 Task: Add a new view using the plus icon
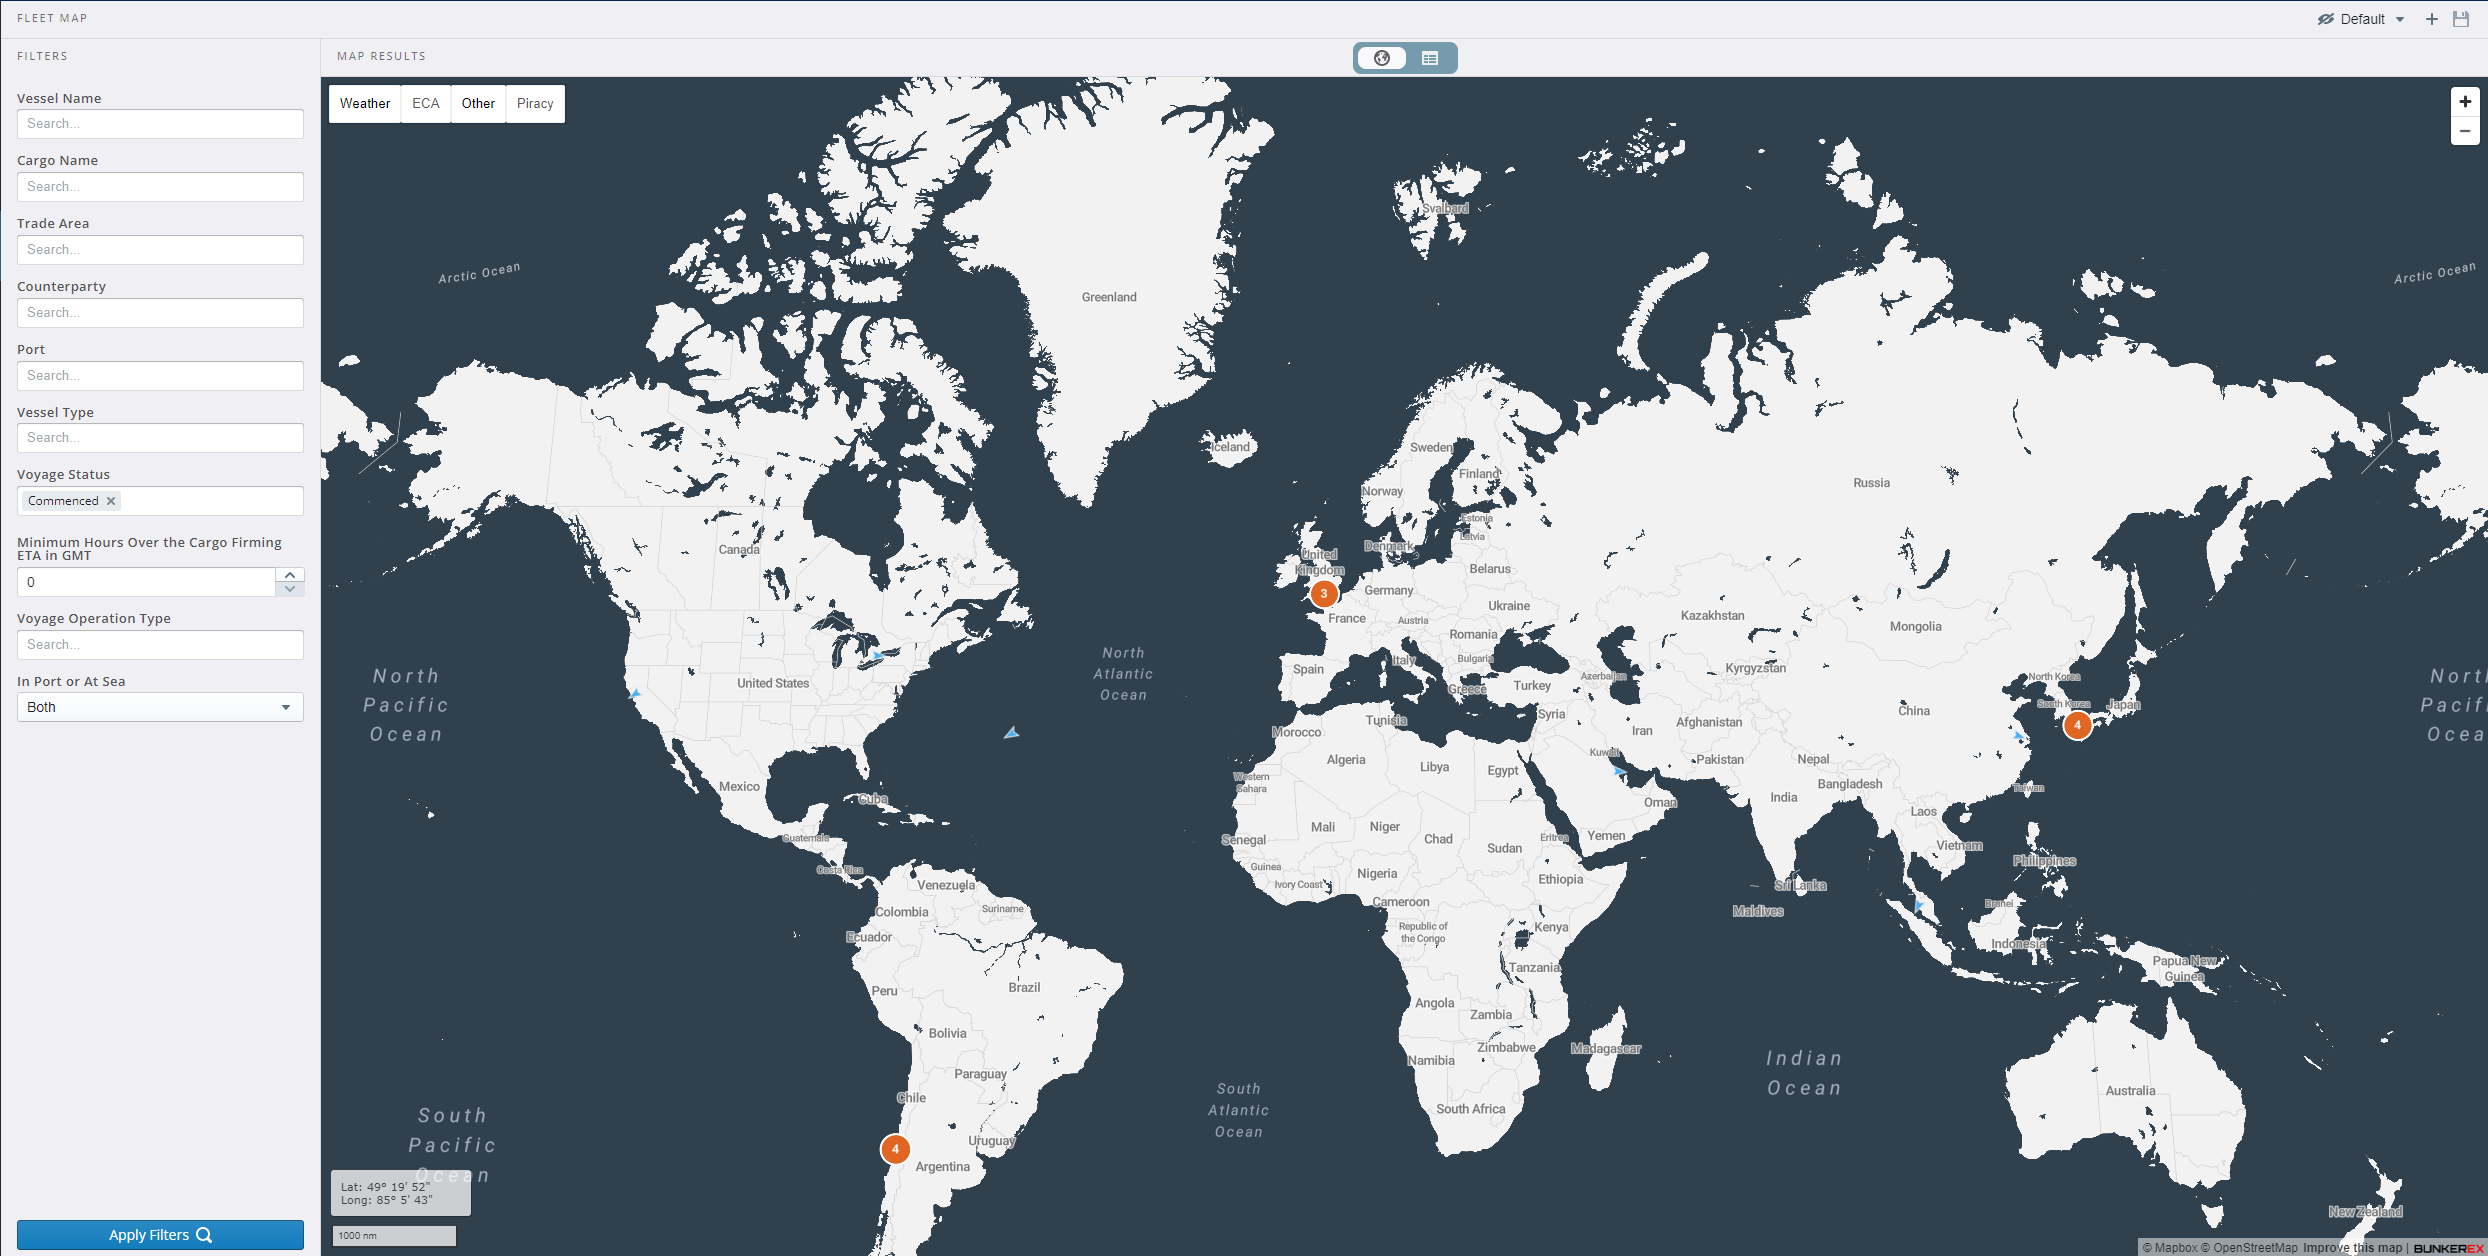click(x=2433, y=18)
